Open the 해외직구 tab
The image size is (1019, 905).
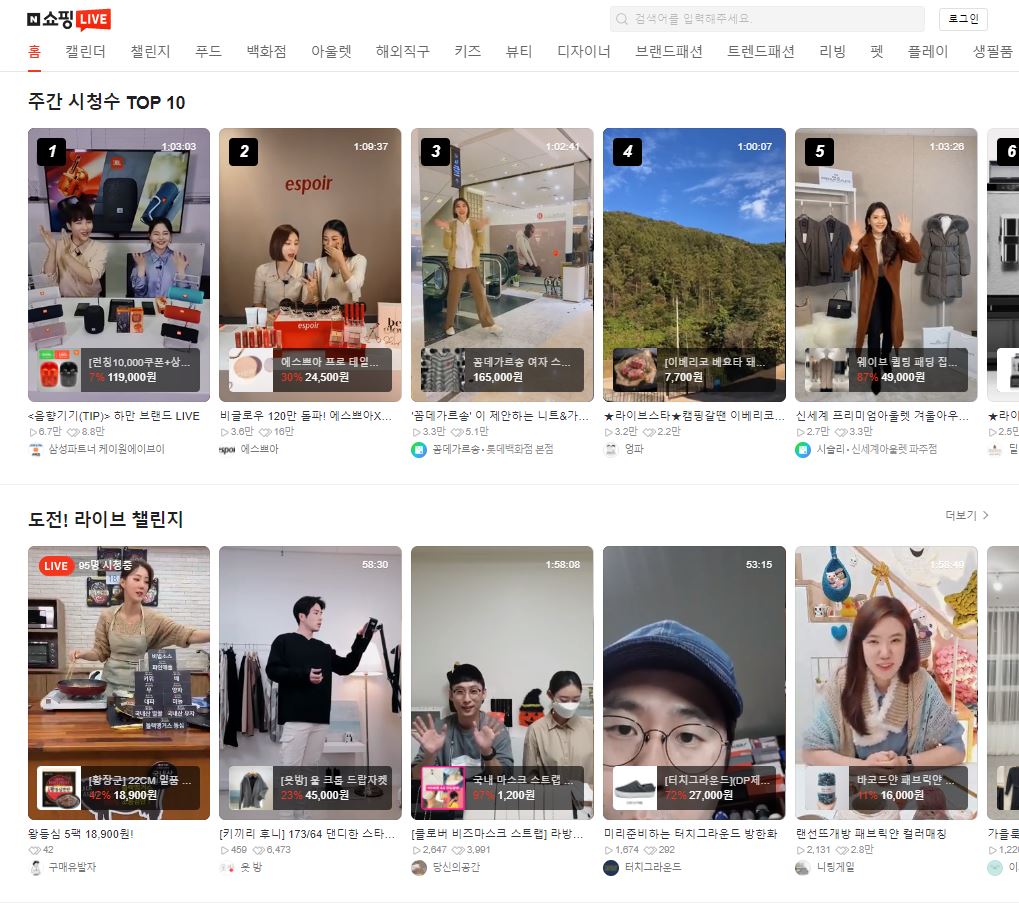402,51
